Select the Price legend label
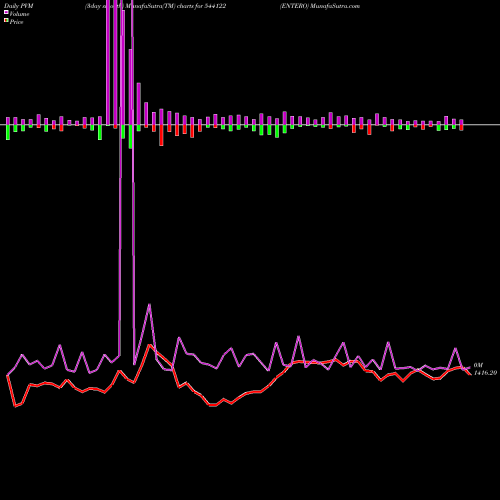The image size is (500, 500). [16, 22]
